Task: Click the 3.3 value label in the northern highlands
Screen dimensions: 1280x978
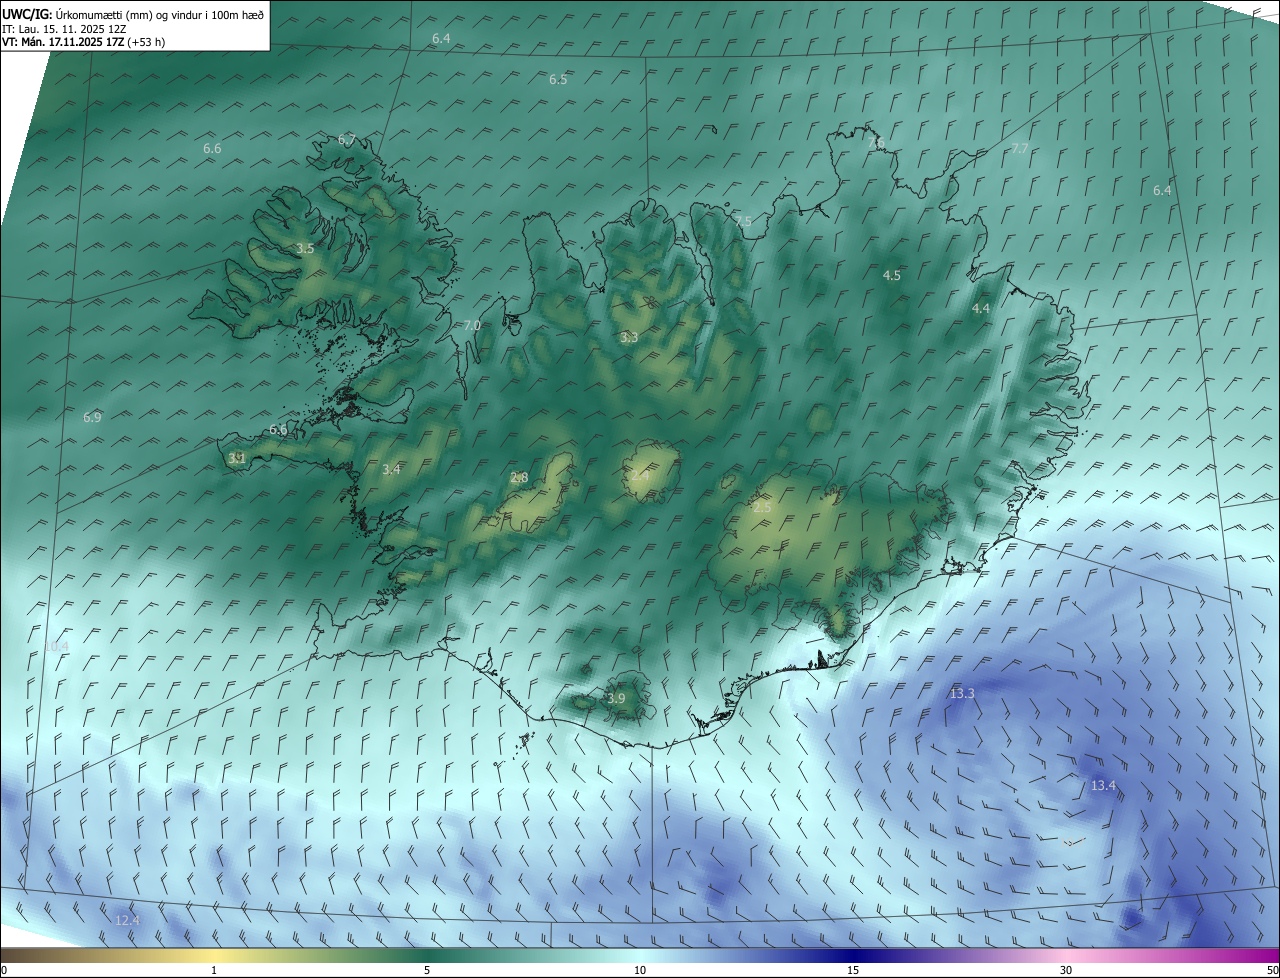Action: (x=629, y=338)
